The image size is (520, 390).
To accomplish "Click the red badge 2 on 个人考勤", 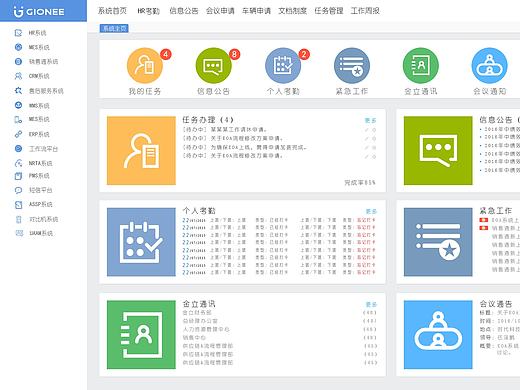I will click(x=304, y=54).
